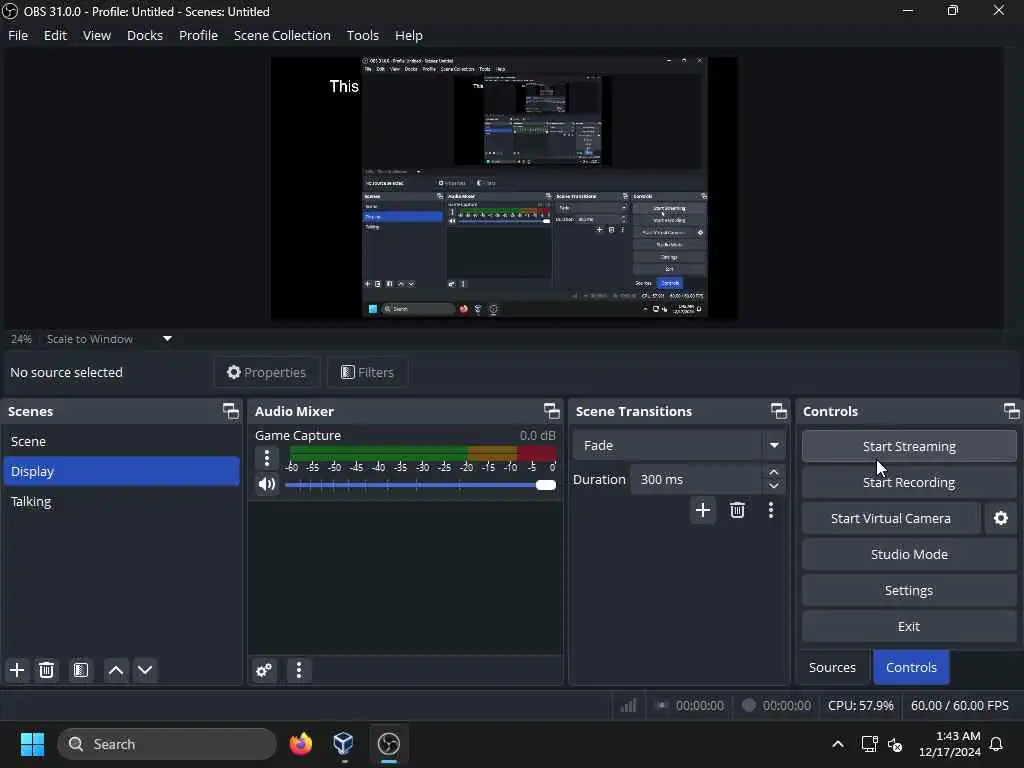Click the Windows taskbar Search box

[x=167, y=744]
